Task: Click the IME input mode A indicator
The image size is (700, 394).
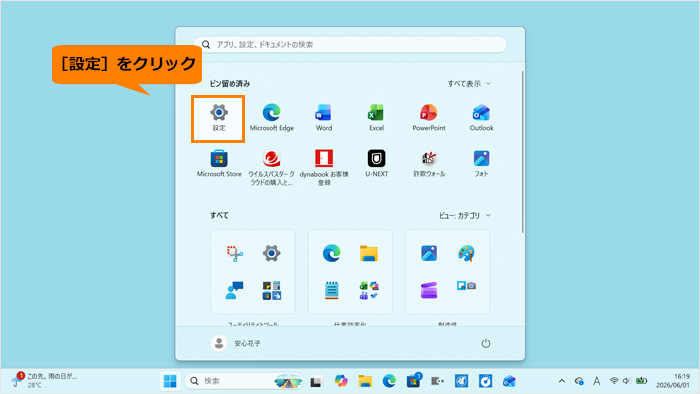Action: (596, 381)
